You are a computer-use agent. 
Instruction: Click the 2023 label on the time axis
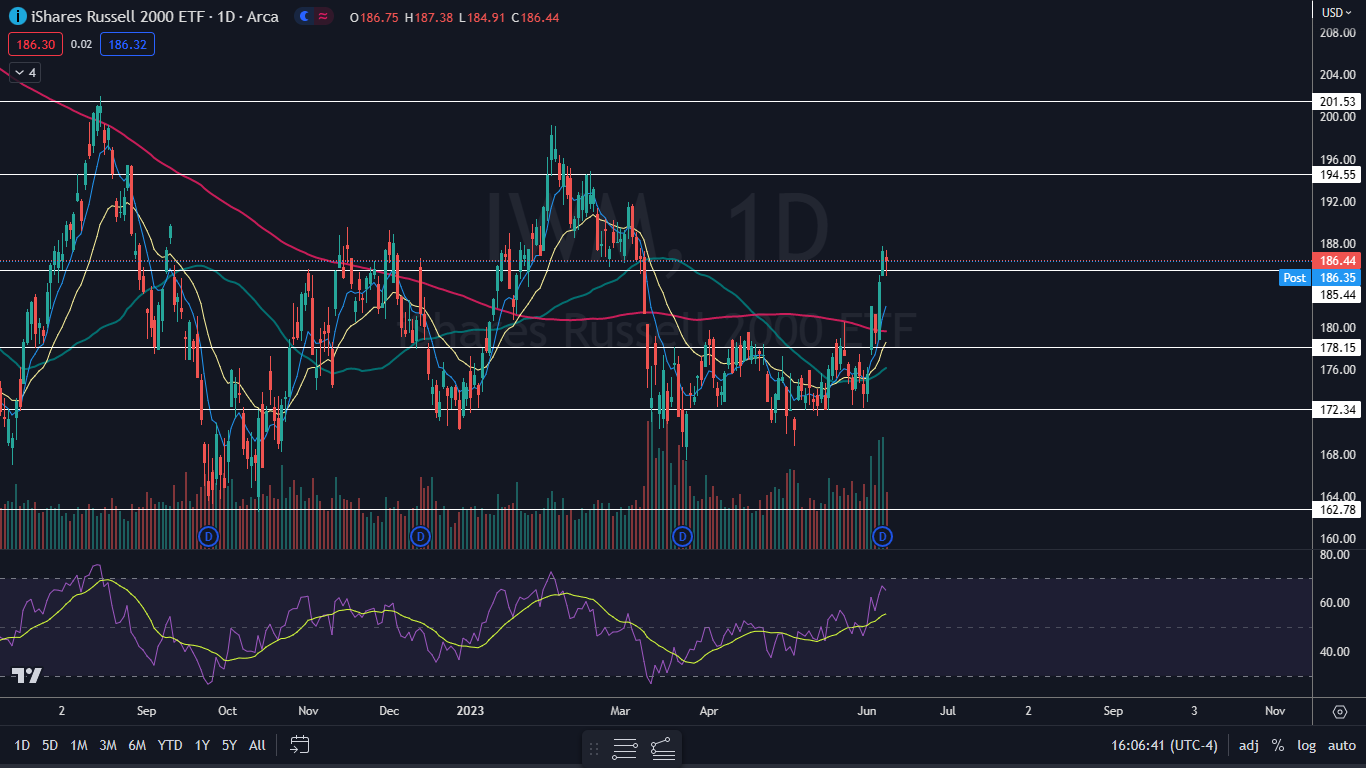(470, 711)
